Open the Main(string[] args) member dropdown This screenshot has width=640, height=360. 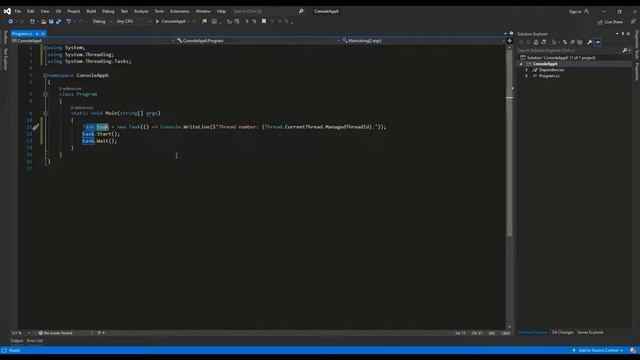point(424,41)
